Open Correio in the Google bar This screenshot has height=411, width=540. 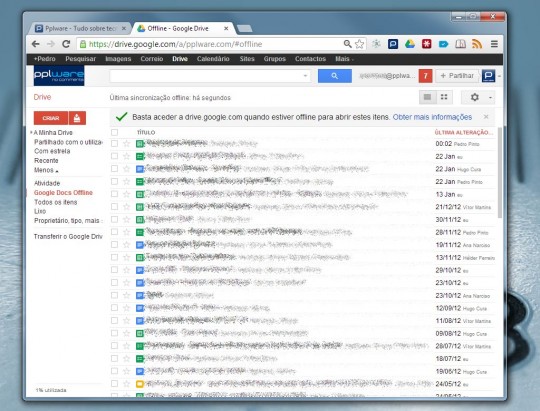pos(152,59)
